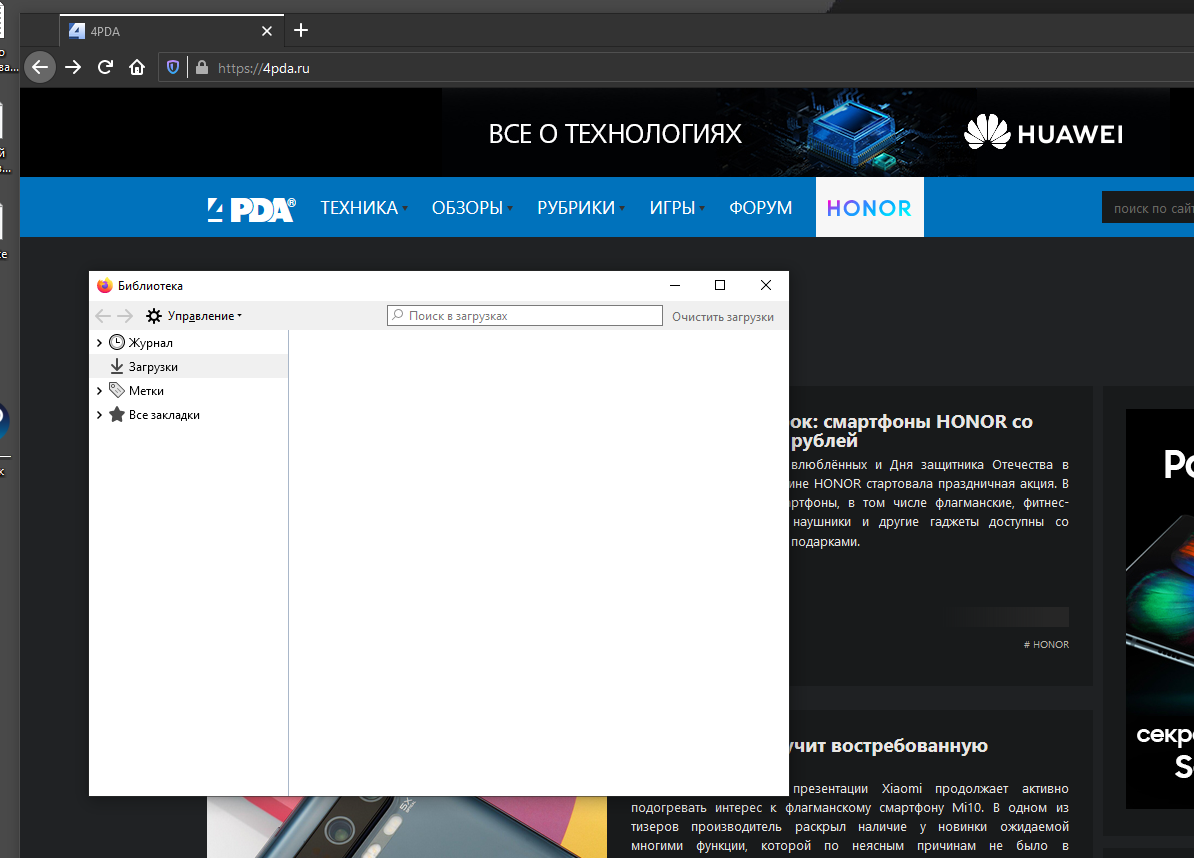This screenshot has width=1194, height=858.
Task: Open the ТЕХНИКА menu on 4PDA
Action: coord(364,208)
